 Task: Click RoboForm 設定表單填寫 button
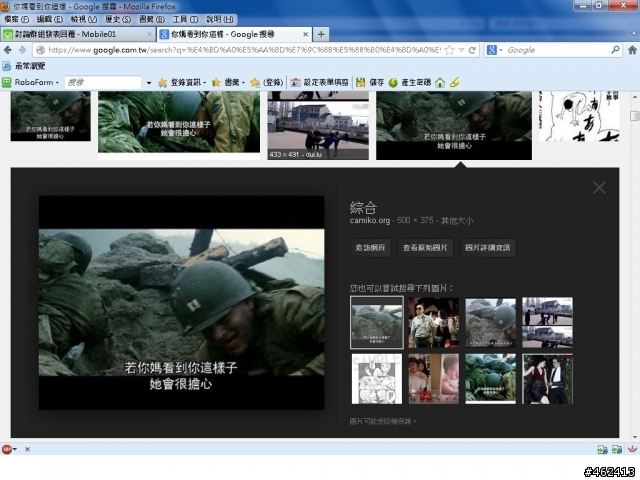click(320, 82)
